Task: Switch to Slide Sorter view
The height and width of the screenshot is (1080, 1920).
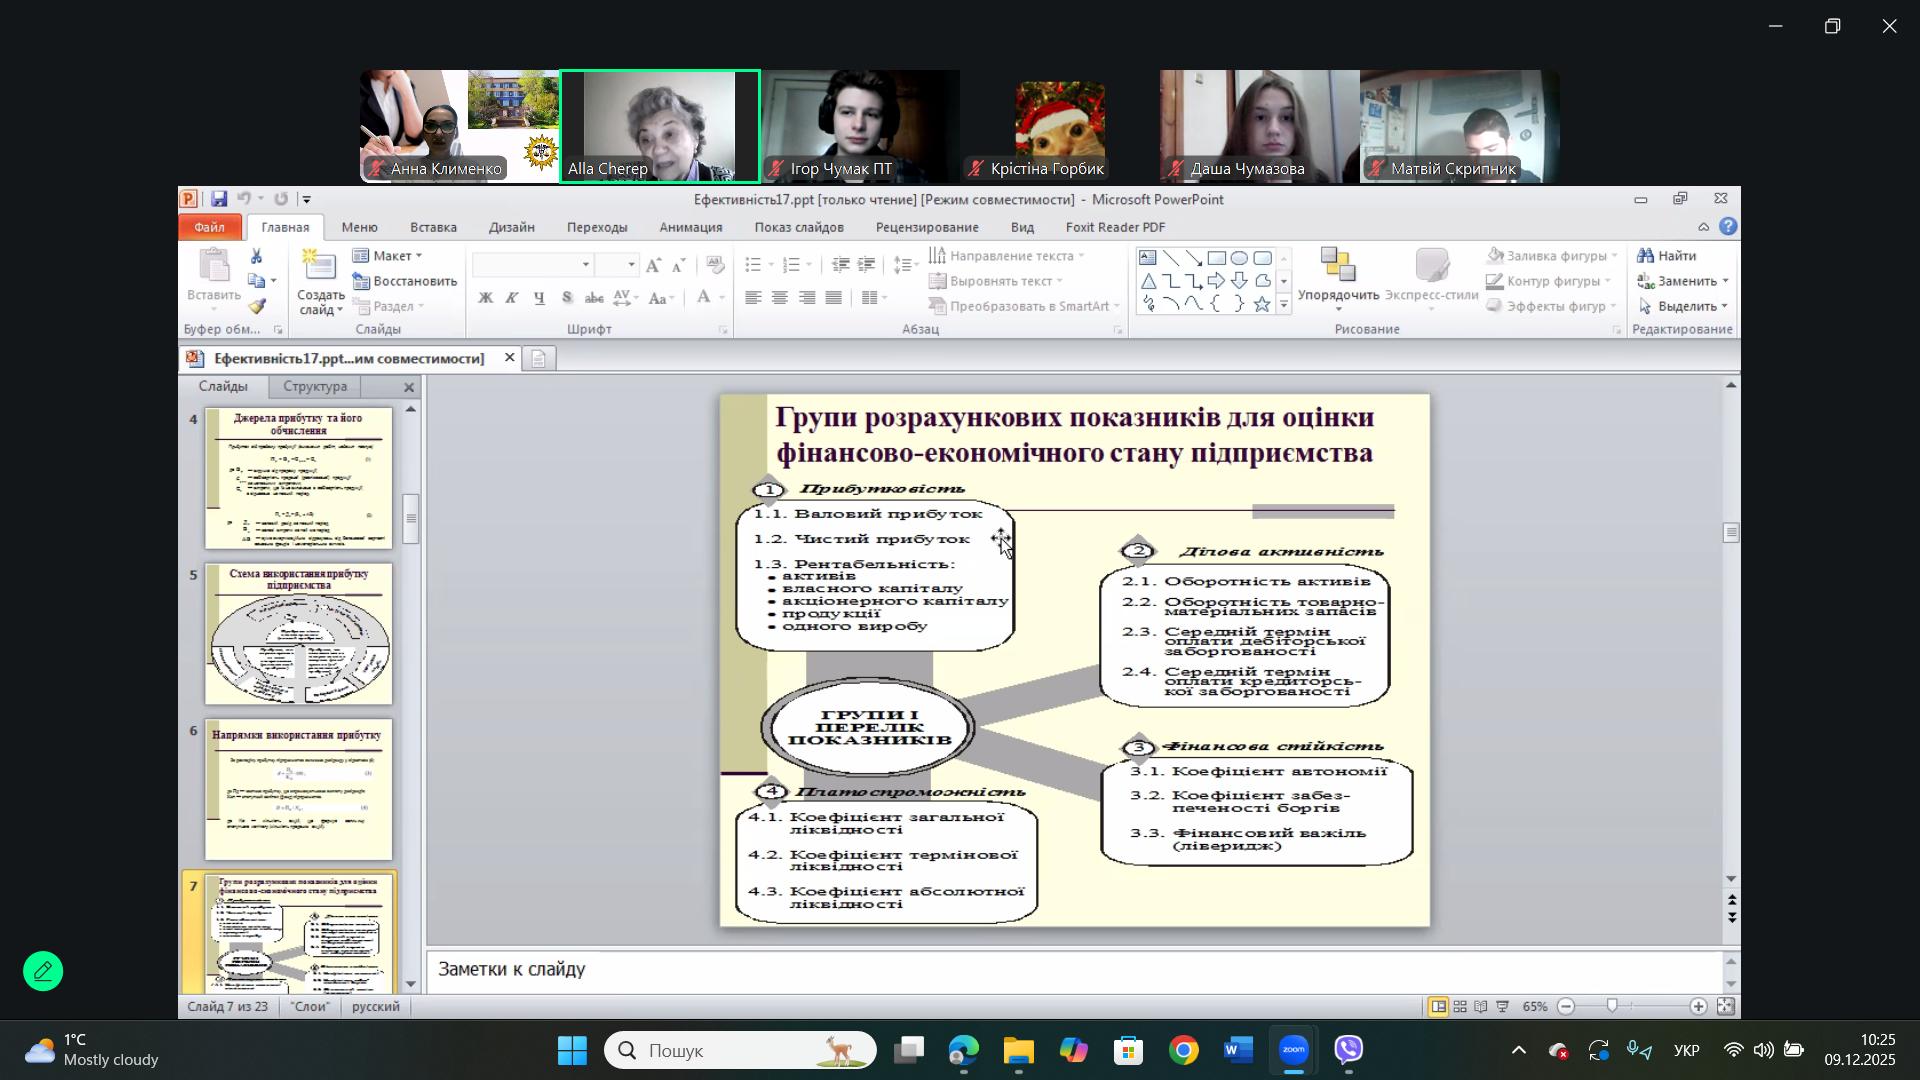Action: [1460, 1007]
